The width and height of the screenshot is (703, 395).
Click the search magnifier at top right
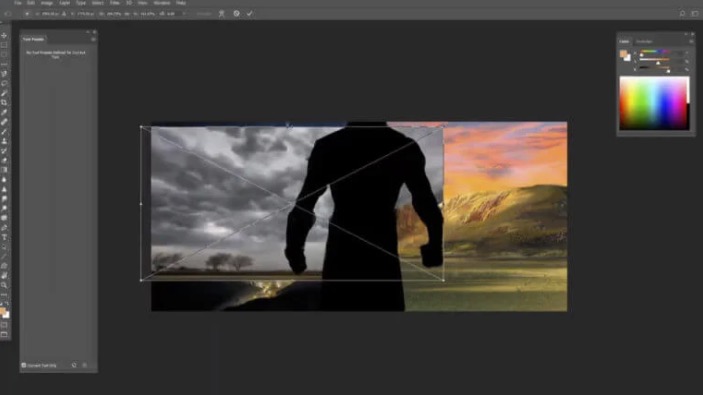click(682, 13)
